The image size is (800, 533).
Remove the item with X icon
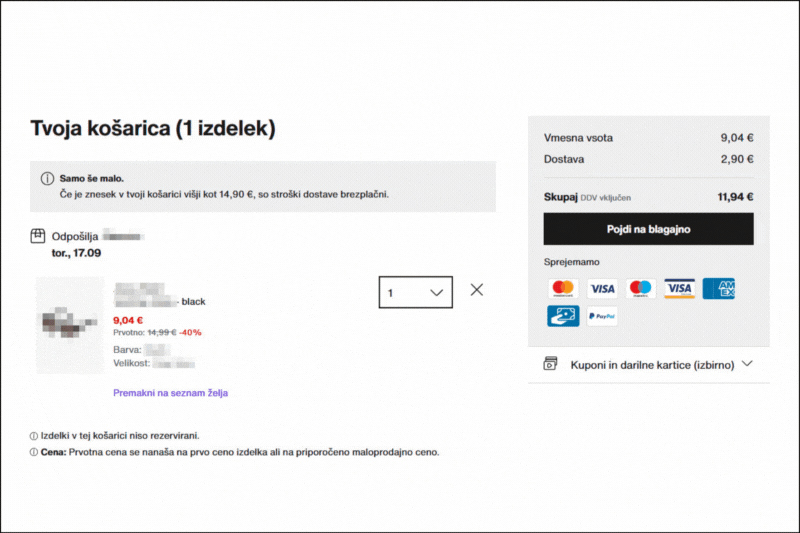tap(477, 290)
